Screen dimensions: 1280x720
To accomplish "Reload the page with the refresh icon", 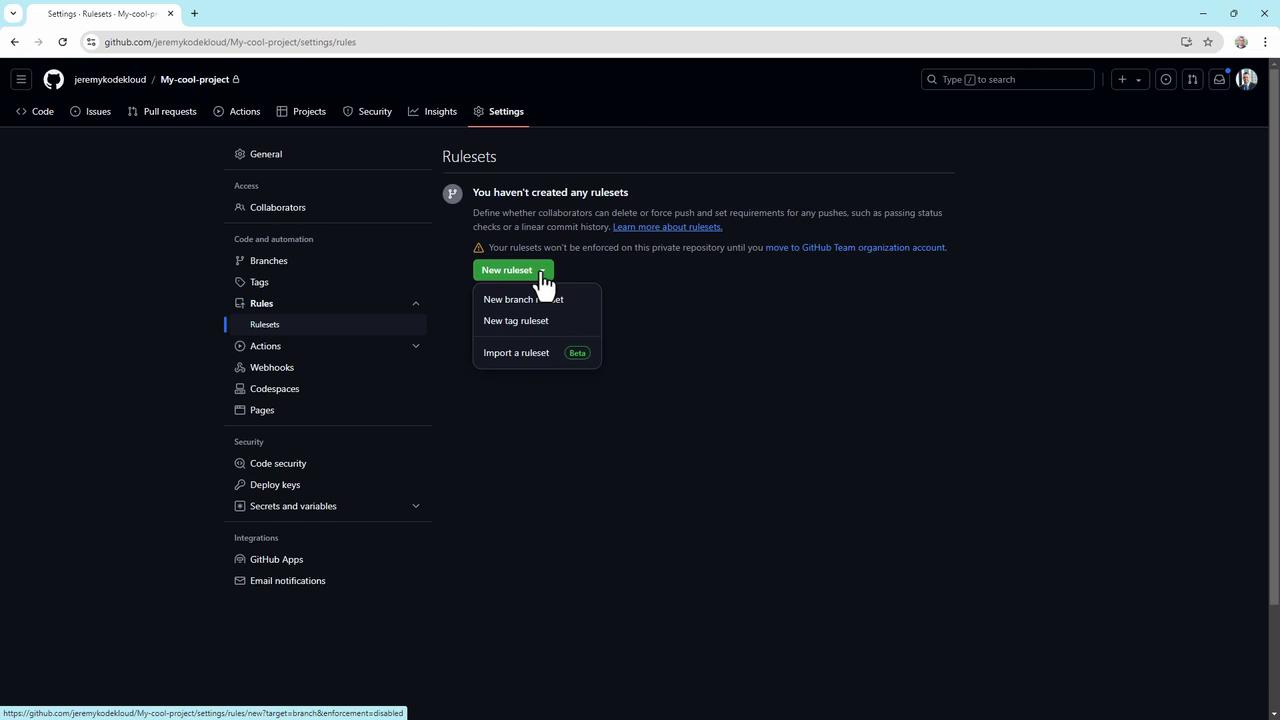I will click(x=62, y=42).
